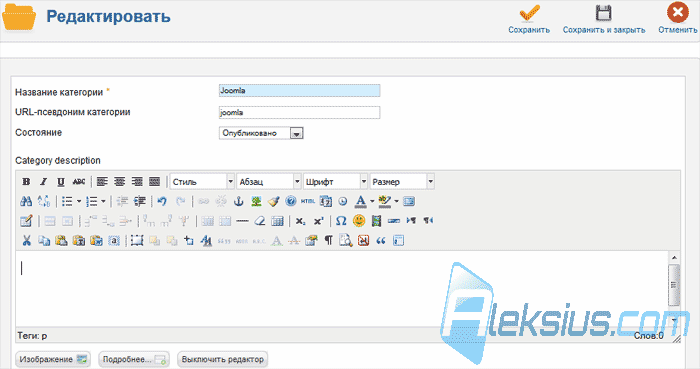Click Сохранить in top toolbar
The height and width of the screenshot is (369, 700).
529,19
